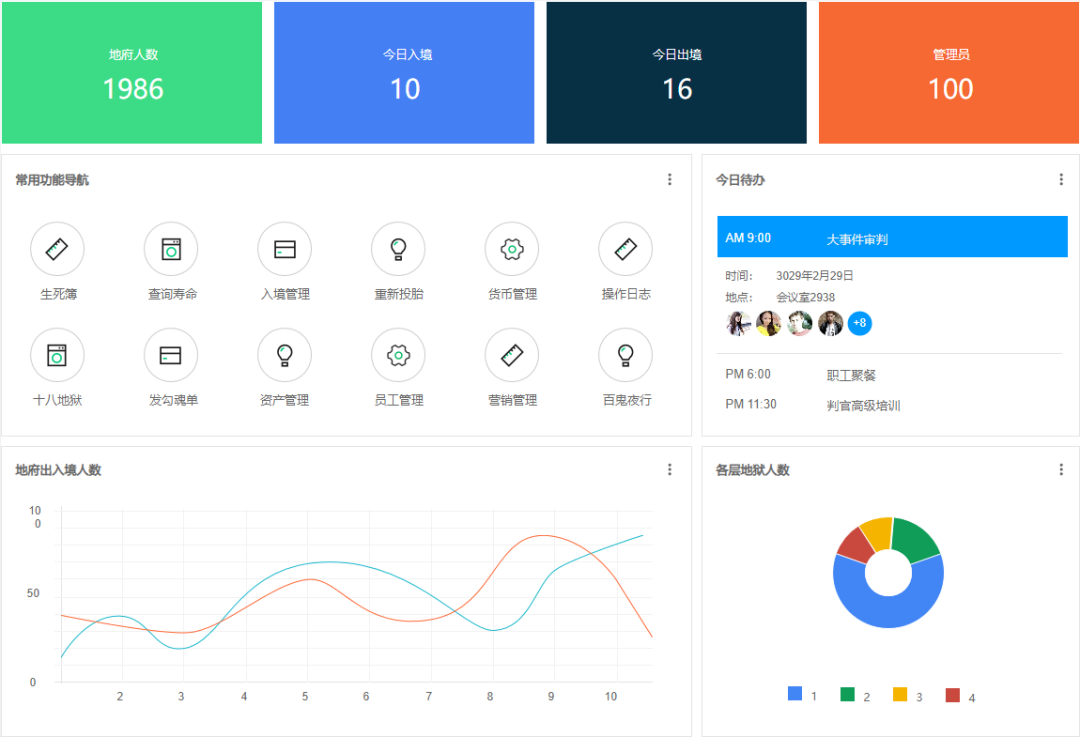The width and height of the screenshot is (1080, 737).
Task: Toggle legend item 2 in donut chart
Action: 855,695
